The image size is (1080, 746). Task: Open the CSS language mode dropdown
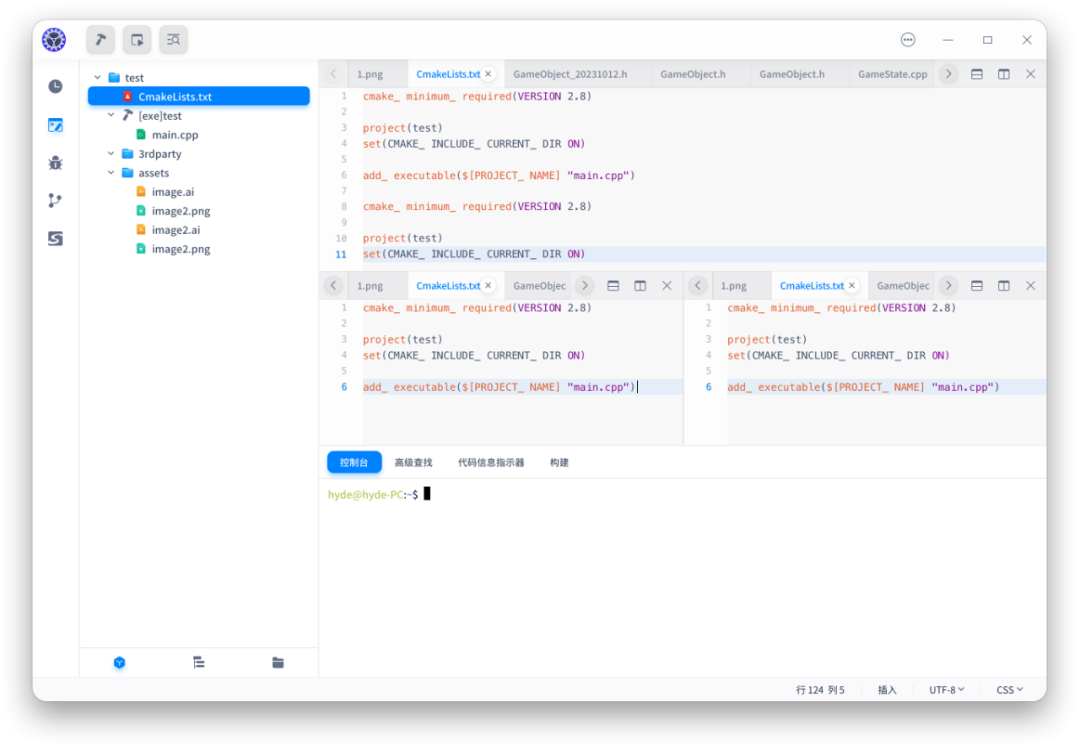pos(1008,689)
